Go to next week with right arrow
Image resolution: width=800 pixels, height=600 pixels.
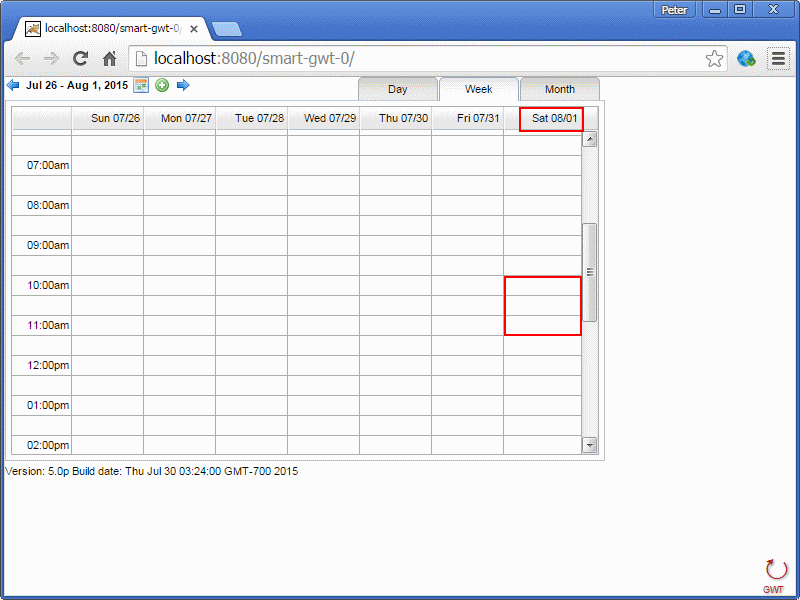coord(183,86)
